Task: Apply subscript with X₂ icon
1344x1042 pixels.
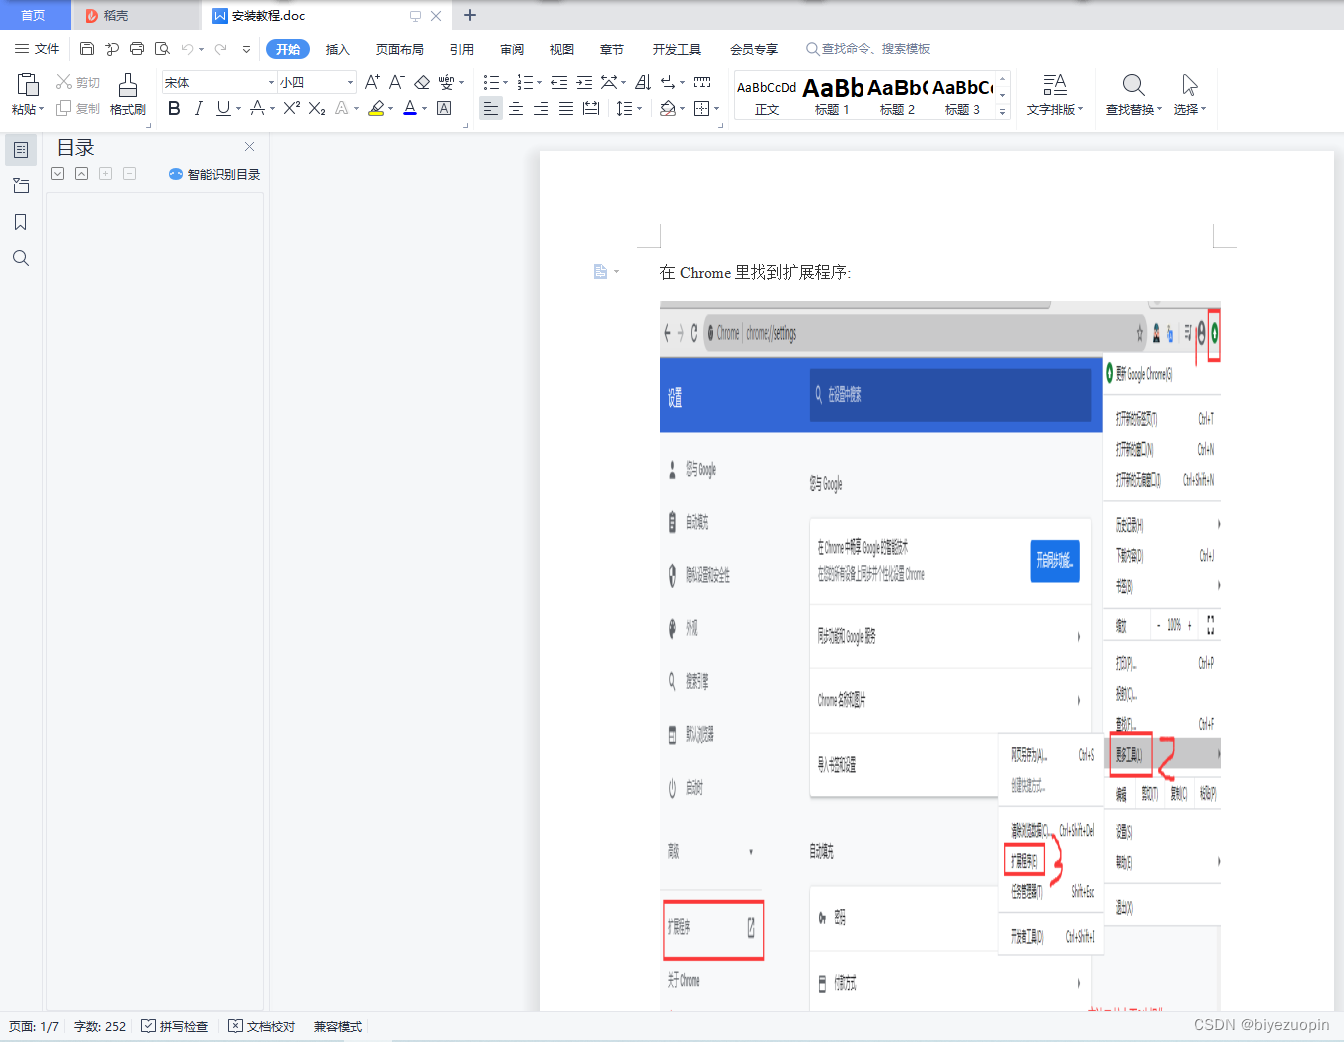Action: 317,108
